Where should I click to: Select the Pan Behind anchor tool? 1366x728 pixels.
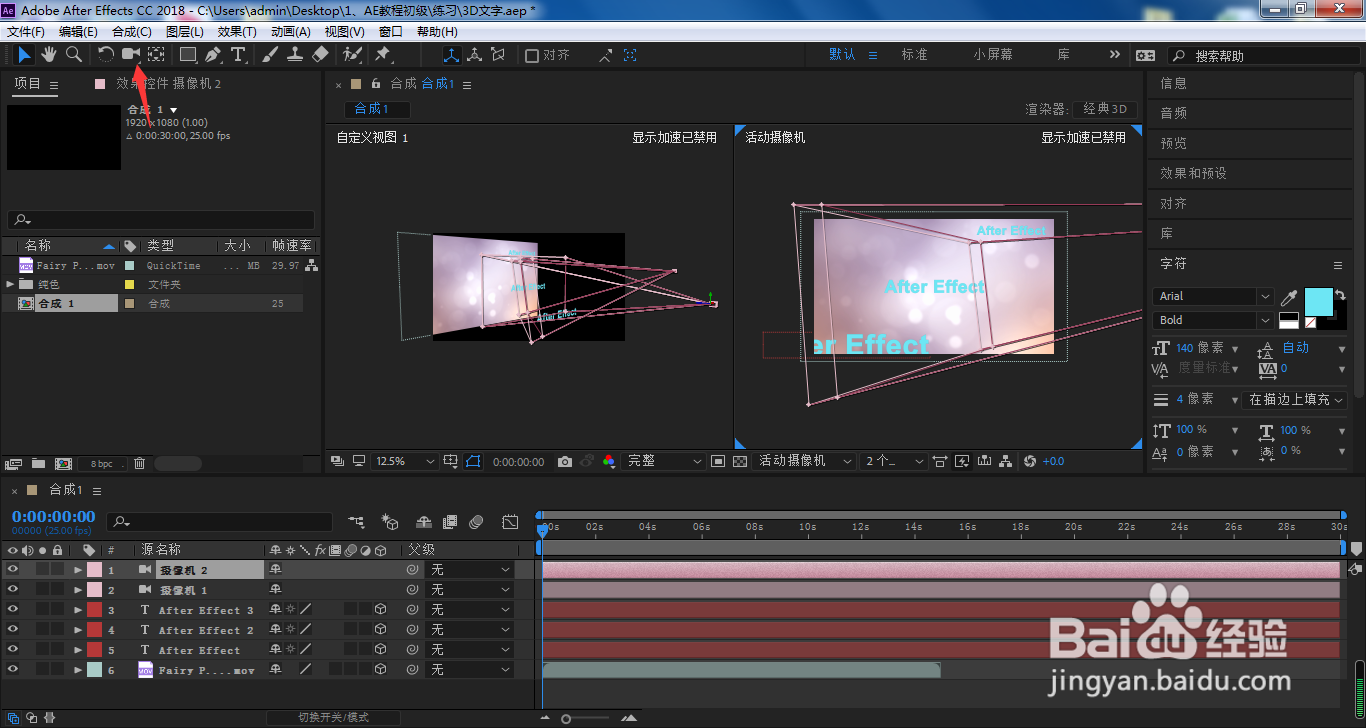click(157, 55)
